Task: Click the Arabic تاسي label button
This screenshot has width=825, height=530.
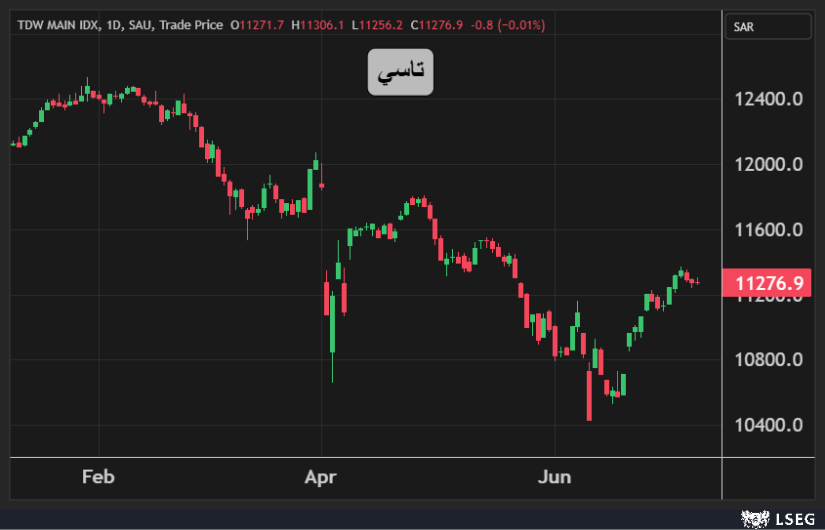Action: click(x=400, y=71)
